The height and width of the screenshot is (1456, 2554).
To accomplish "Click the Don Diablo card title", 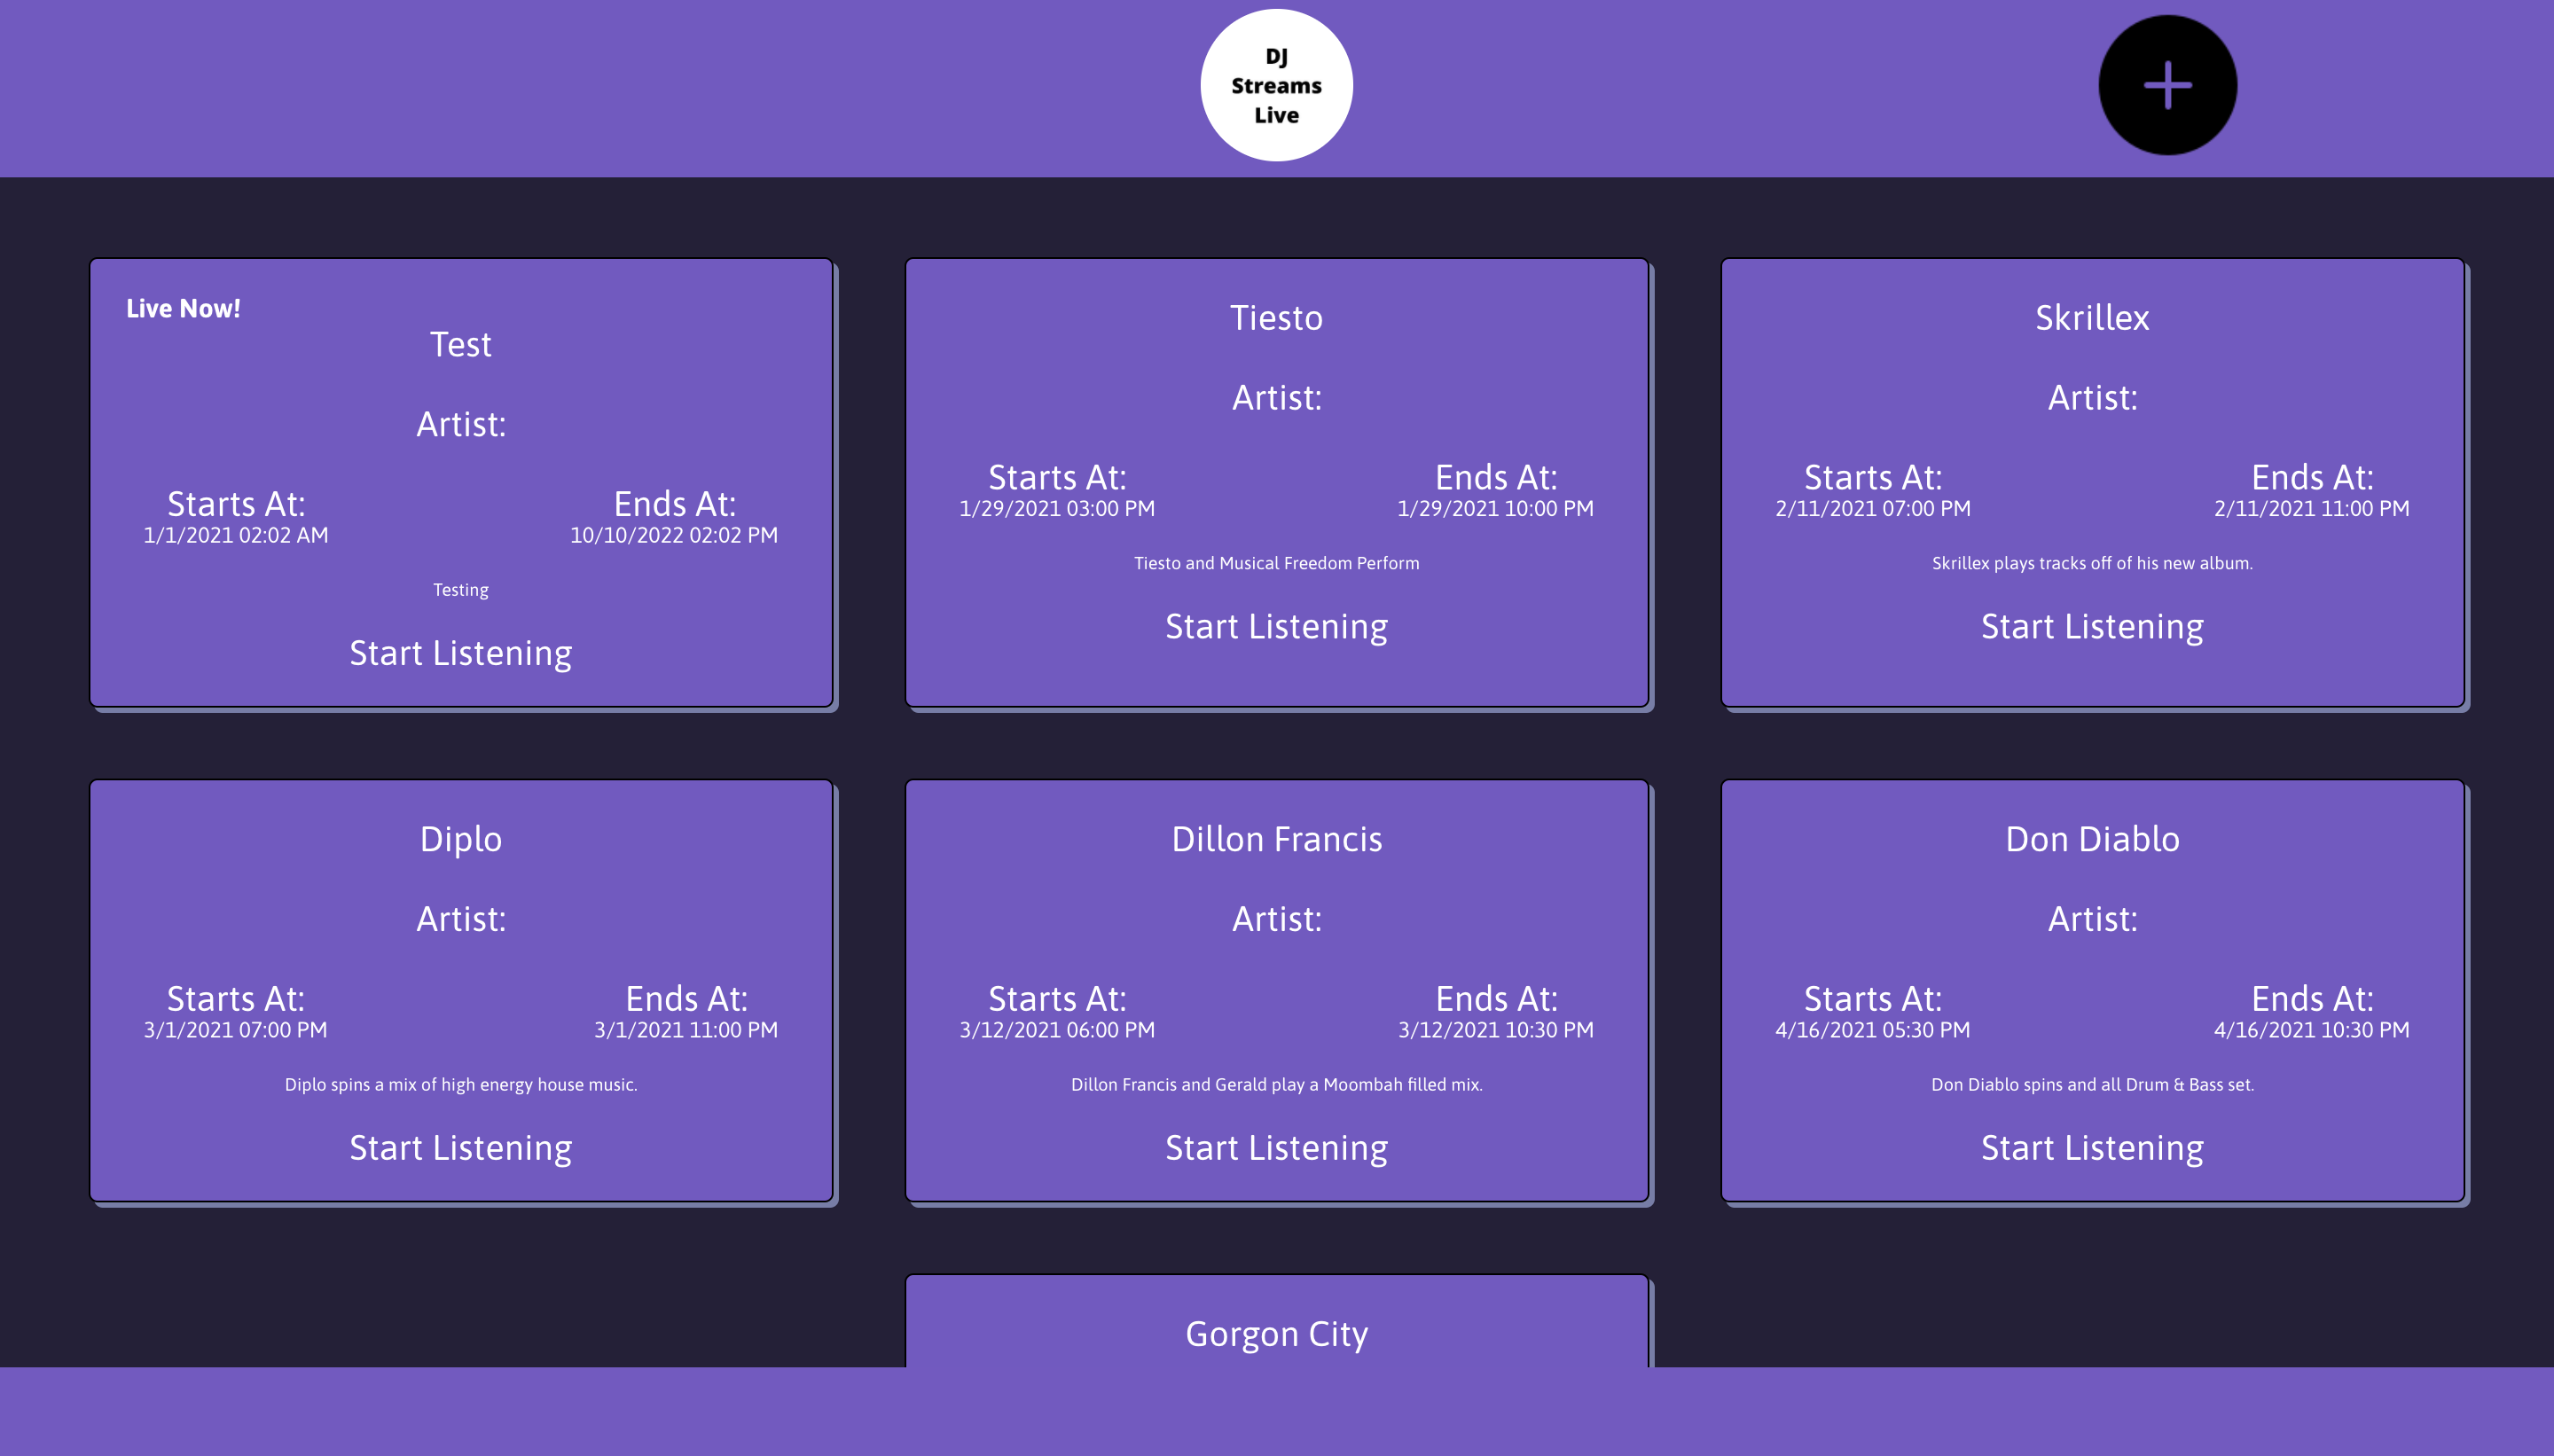I will (x=2092, y=839).
